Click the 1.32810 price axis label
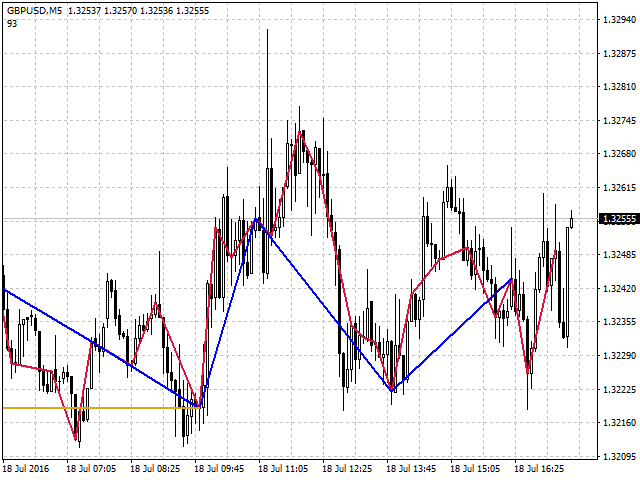This screenshot has height=480, width=640. pyautogui.click(x=620, y=87)
